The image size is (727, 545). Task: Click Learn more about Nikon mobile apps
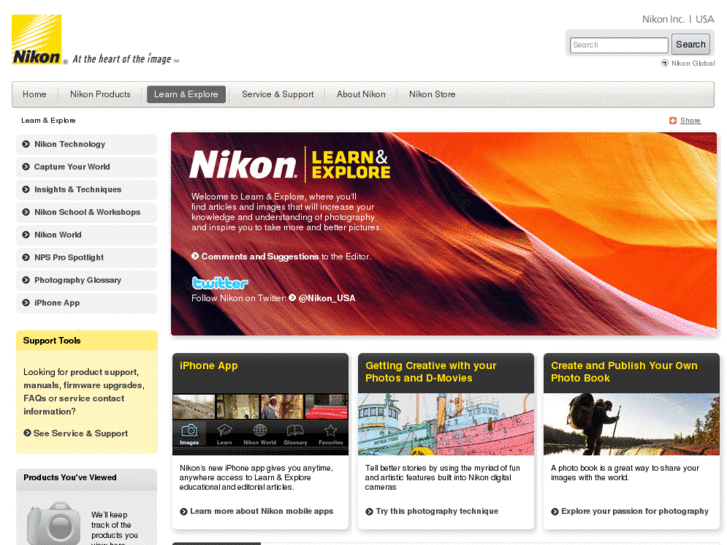point(261,511)
